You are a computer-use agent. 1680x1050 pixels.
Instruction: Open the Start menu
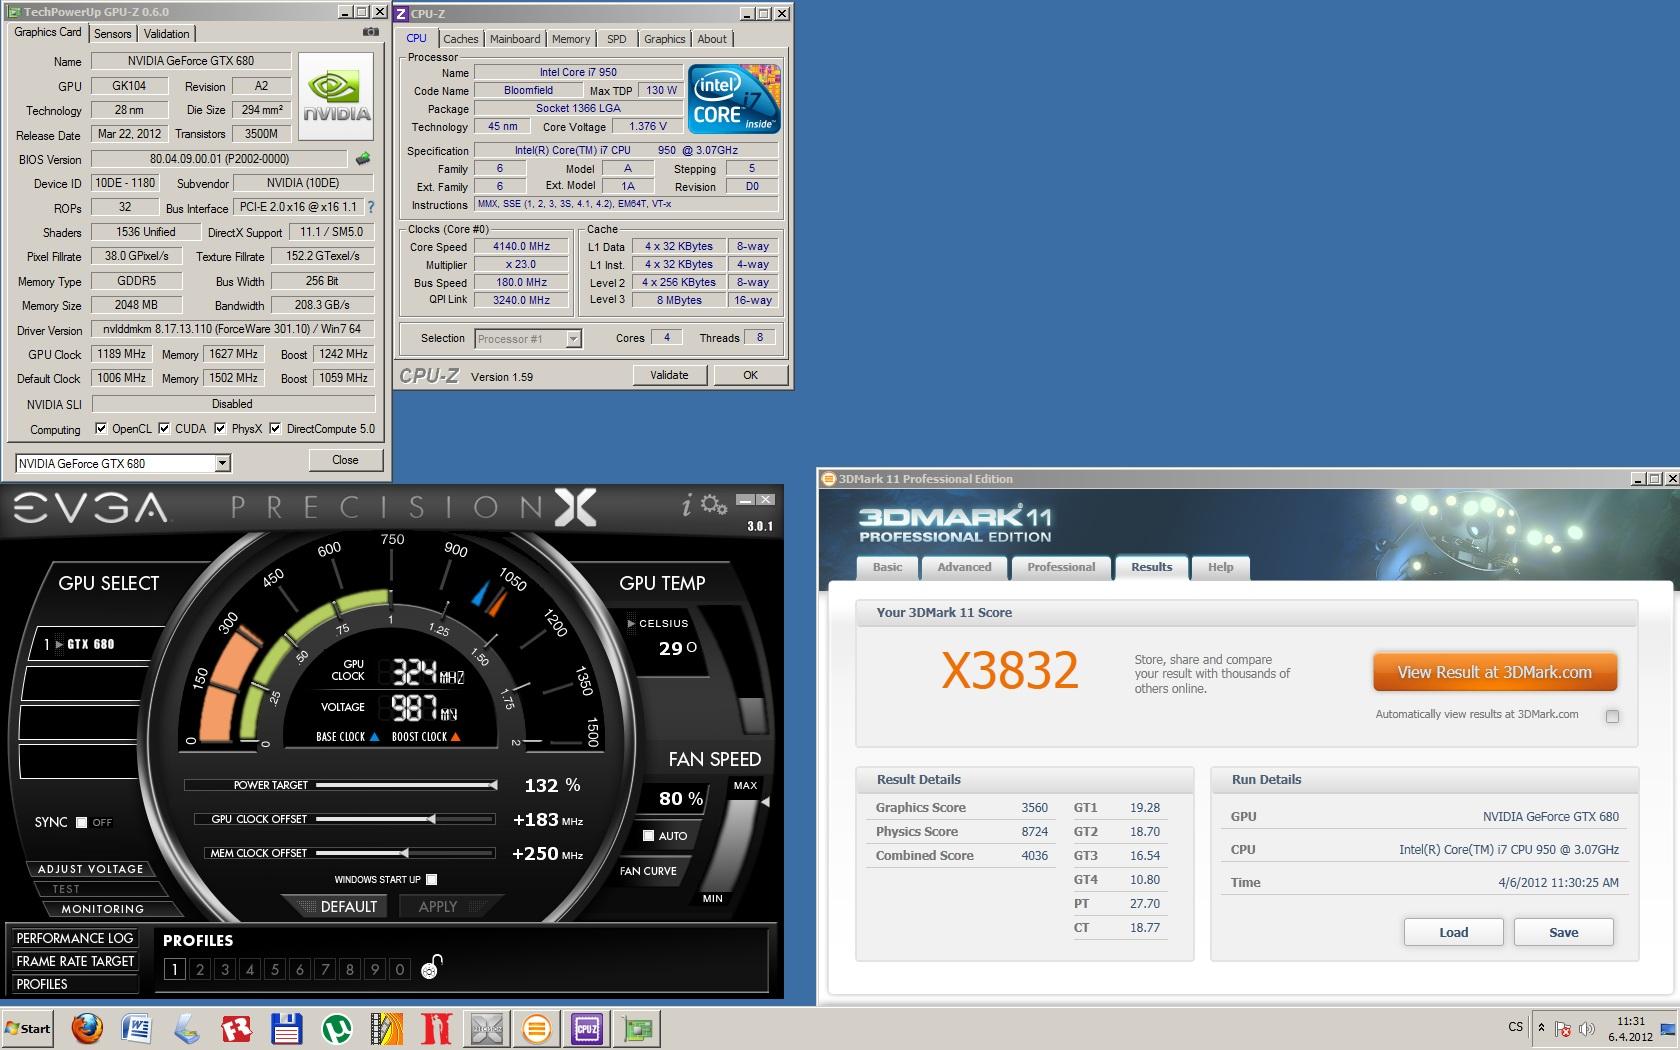pos(28,1028)
